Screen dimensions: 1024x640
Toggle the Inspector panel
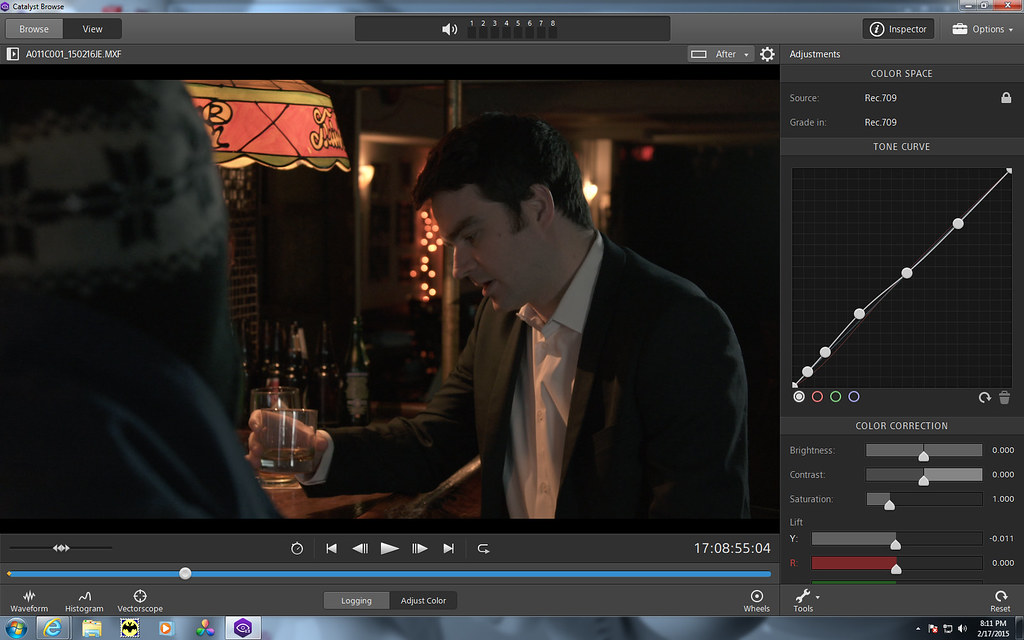click(899, 29)
